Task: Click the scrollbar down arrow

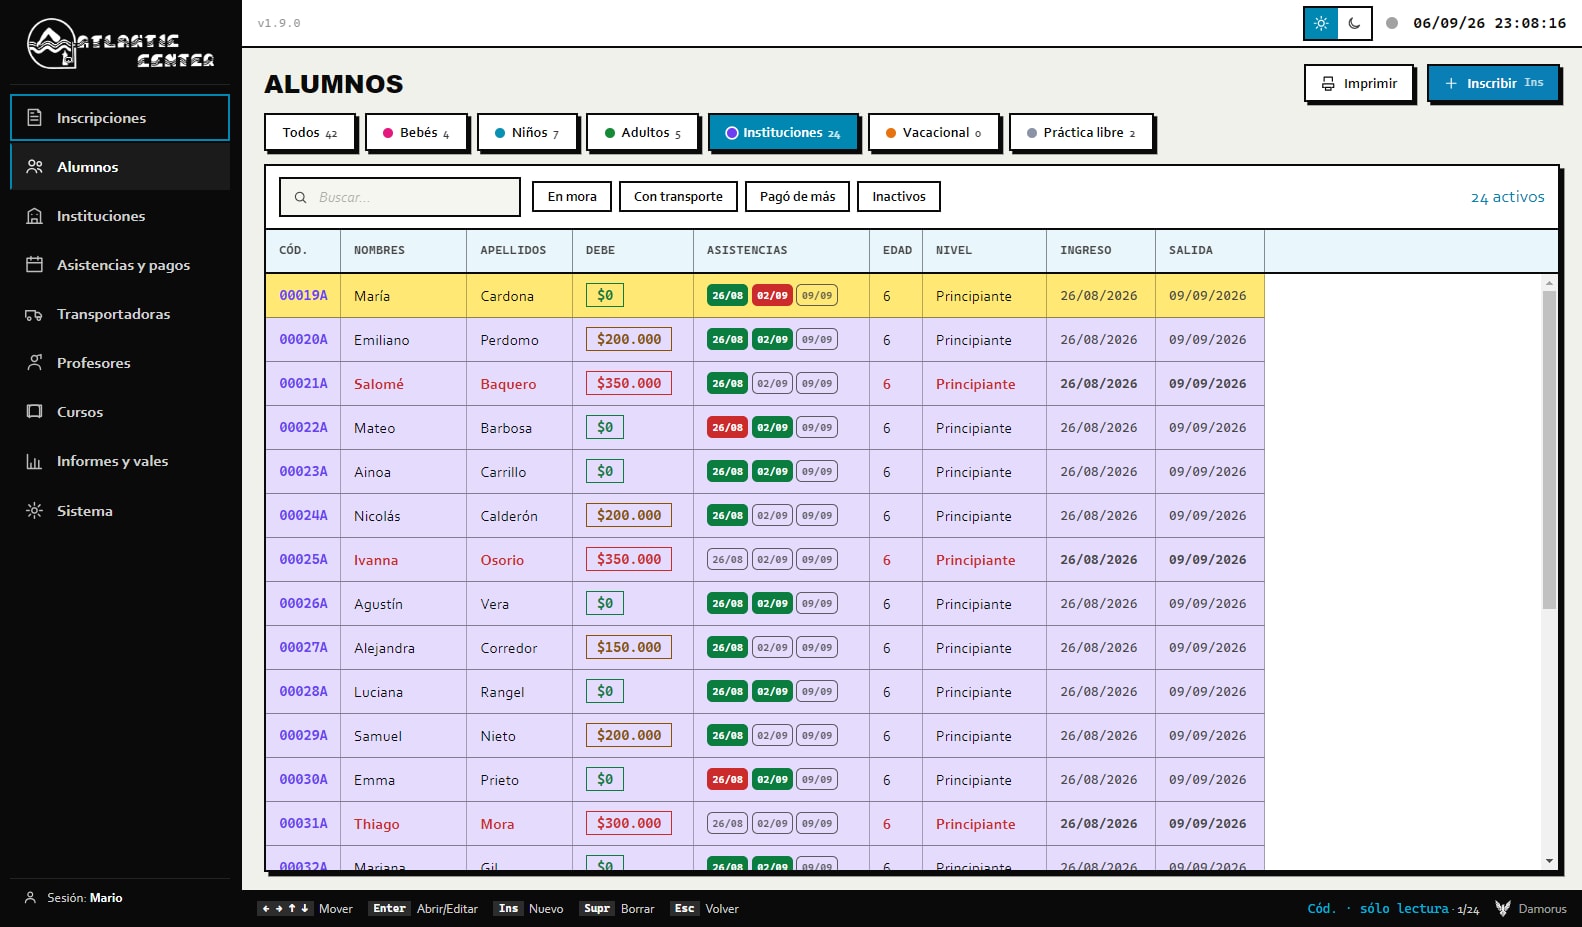Action: click(x=1549, y=861)
